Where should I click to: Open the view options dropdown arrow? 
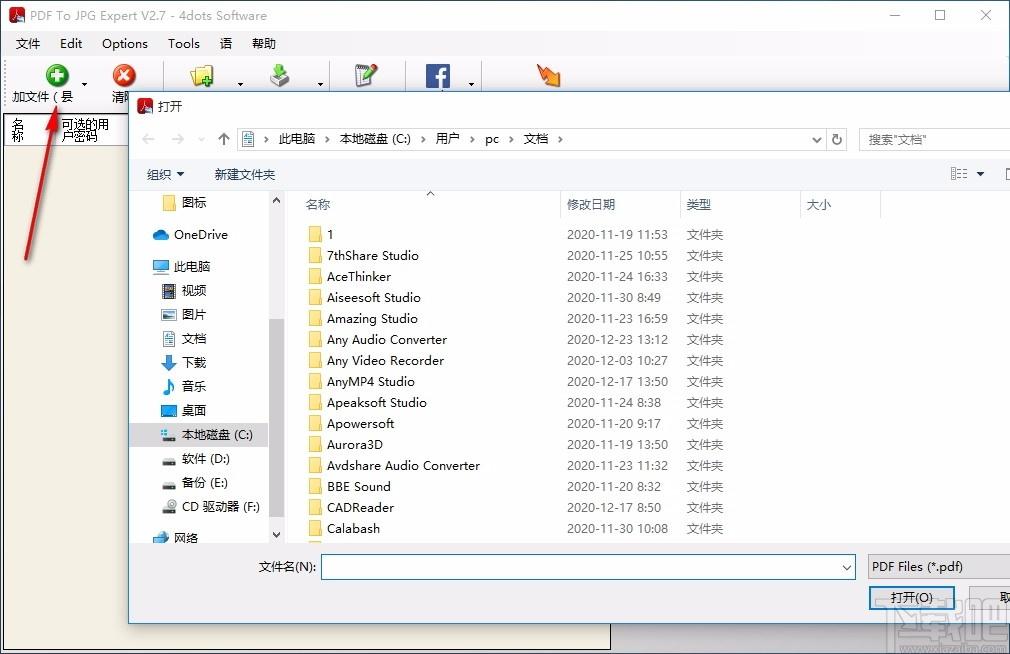tap(980, 174)
